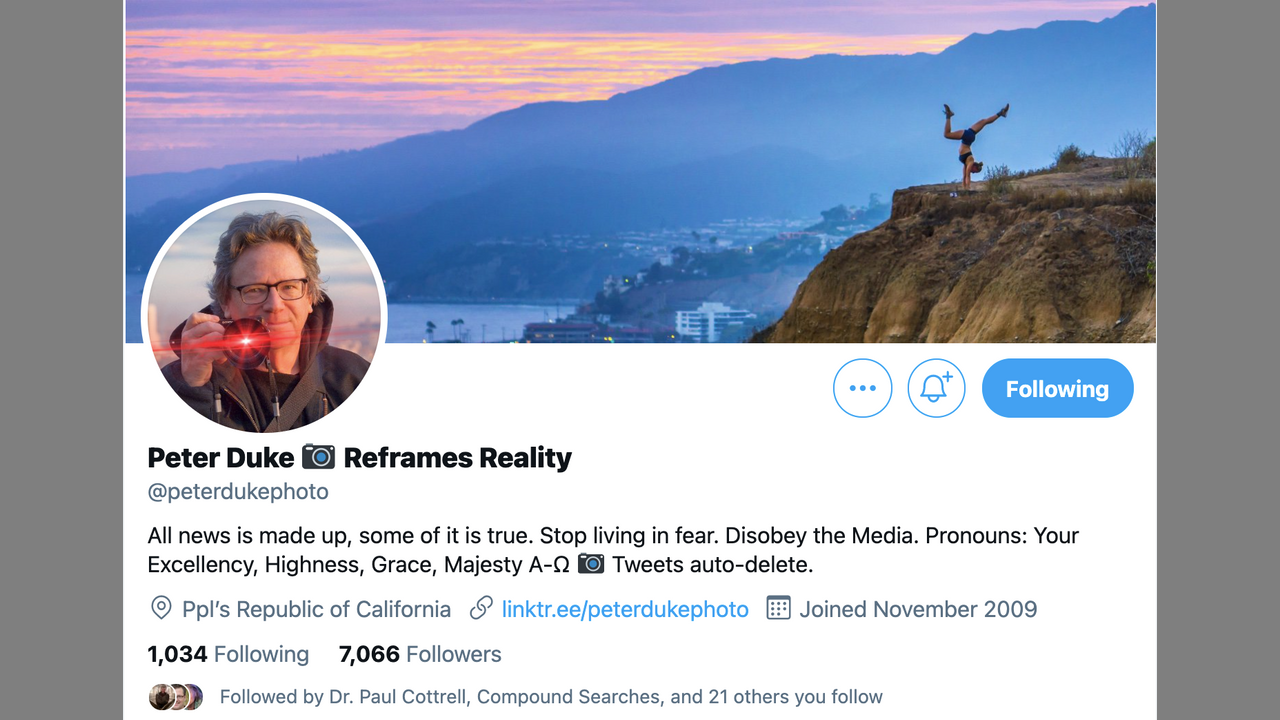Screen dimensions: 1280x720
Task: Open the linktr.ee/peterdukephoto link
Action: coord(624,609)
